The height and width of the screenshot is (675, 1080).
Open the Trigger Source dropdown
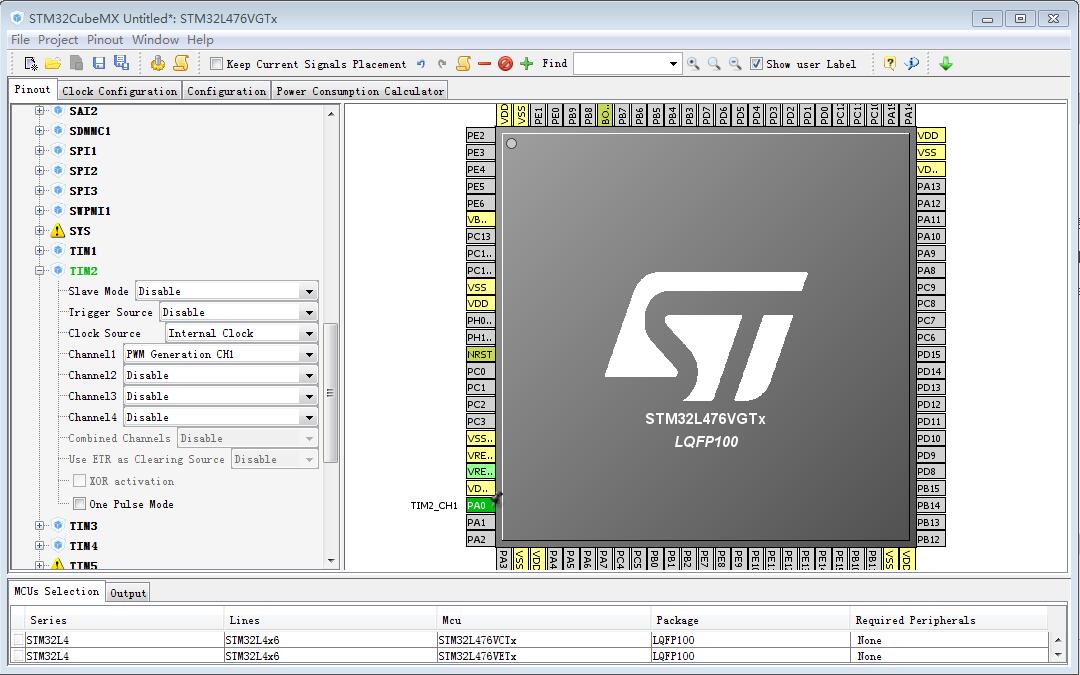pos(309,313)
